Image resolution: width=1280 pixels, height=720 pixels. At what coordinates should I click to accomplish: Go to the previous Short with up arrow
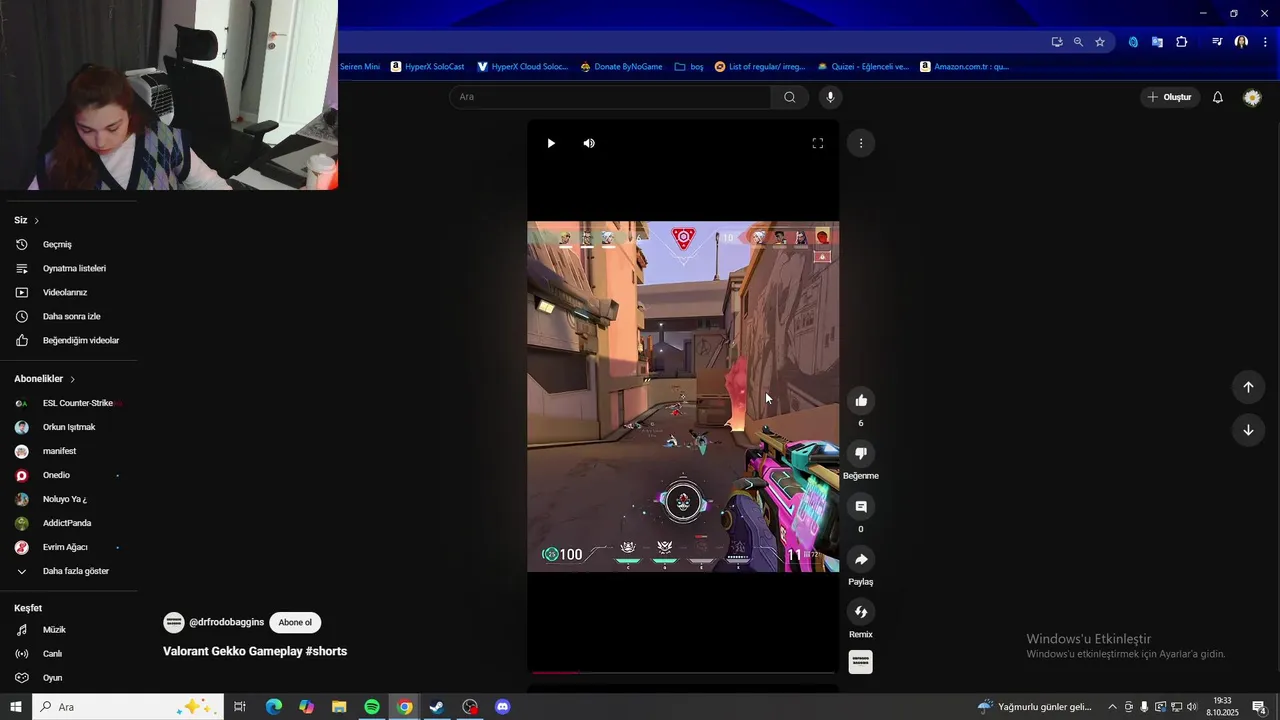tap(1248, 387)
